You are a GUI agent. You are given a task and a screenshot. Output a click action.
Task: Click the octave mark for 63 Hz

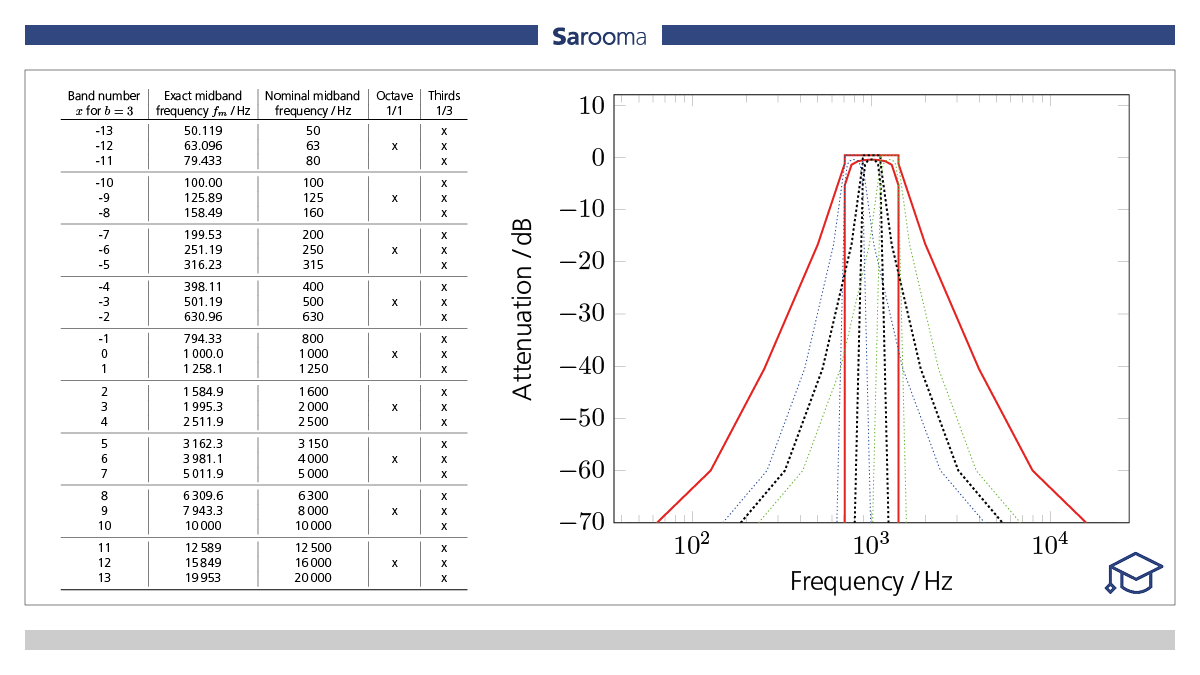(395, 146)
